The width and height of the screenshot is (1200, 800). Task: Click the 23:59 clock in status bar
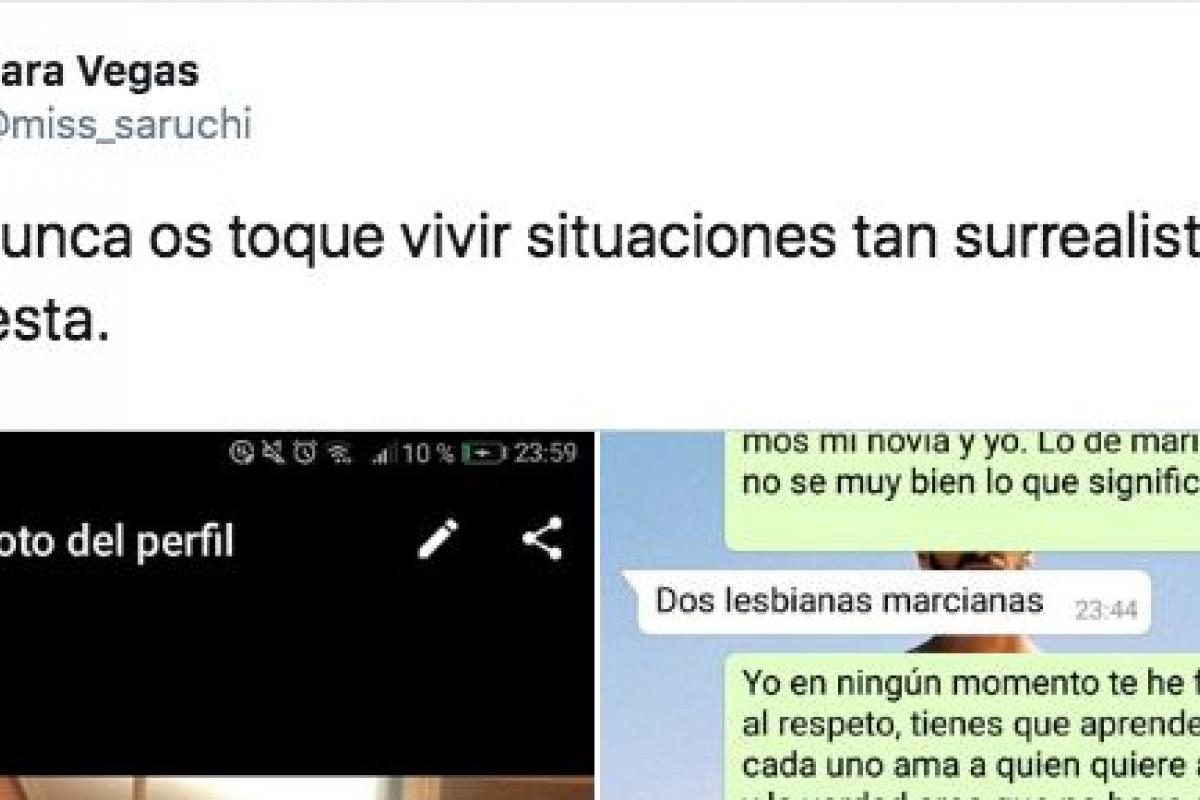(x=546, y=454)
